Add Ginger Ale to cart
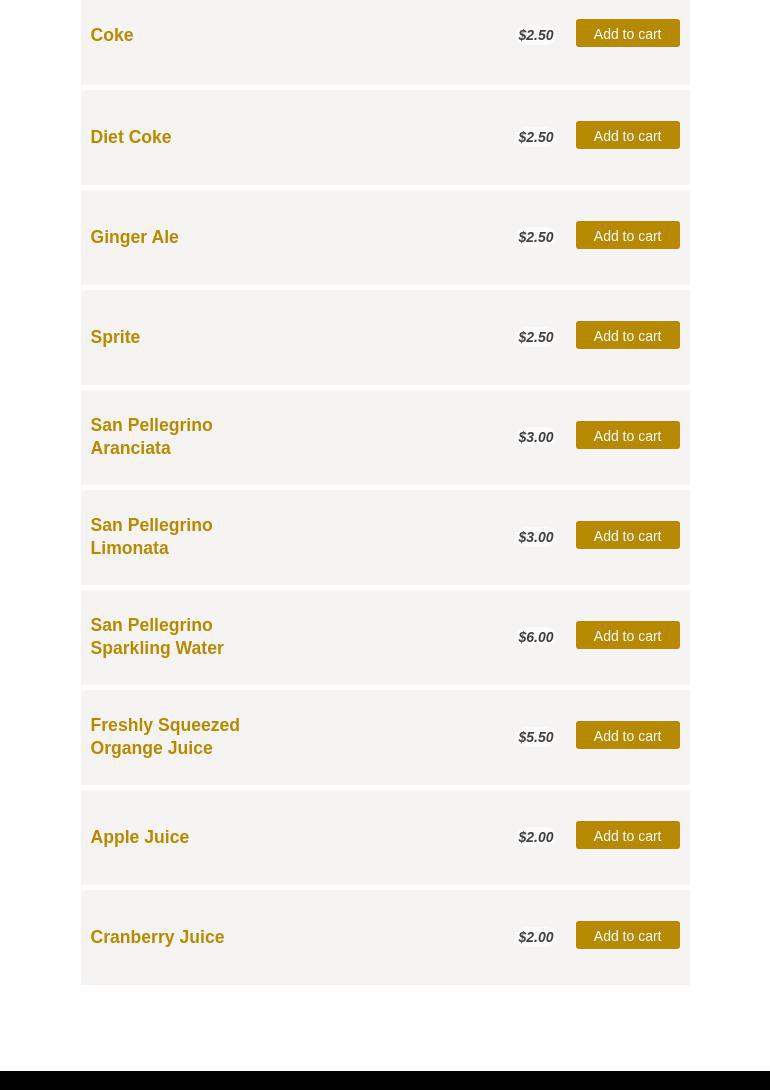 coord(627,236)
